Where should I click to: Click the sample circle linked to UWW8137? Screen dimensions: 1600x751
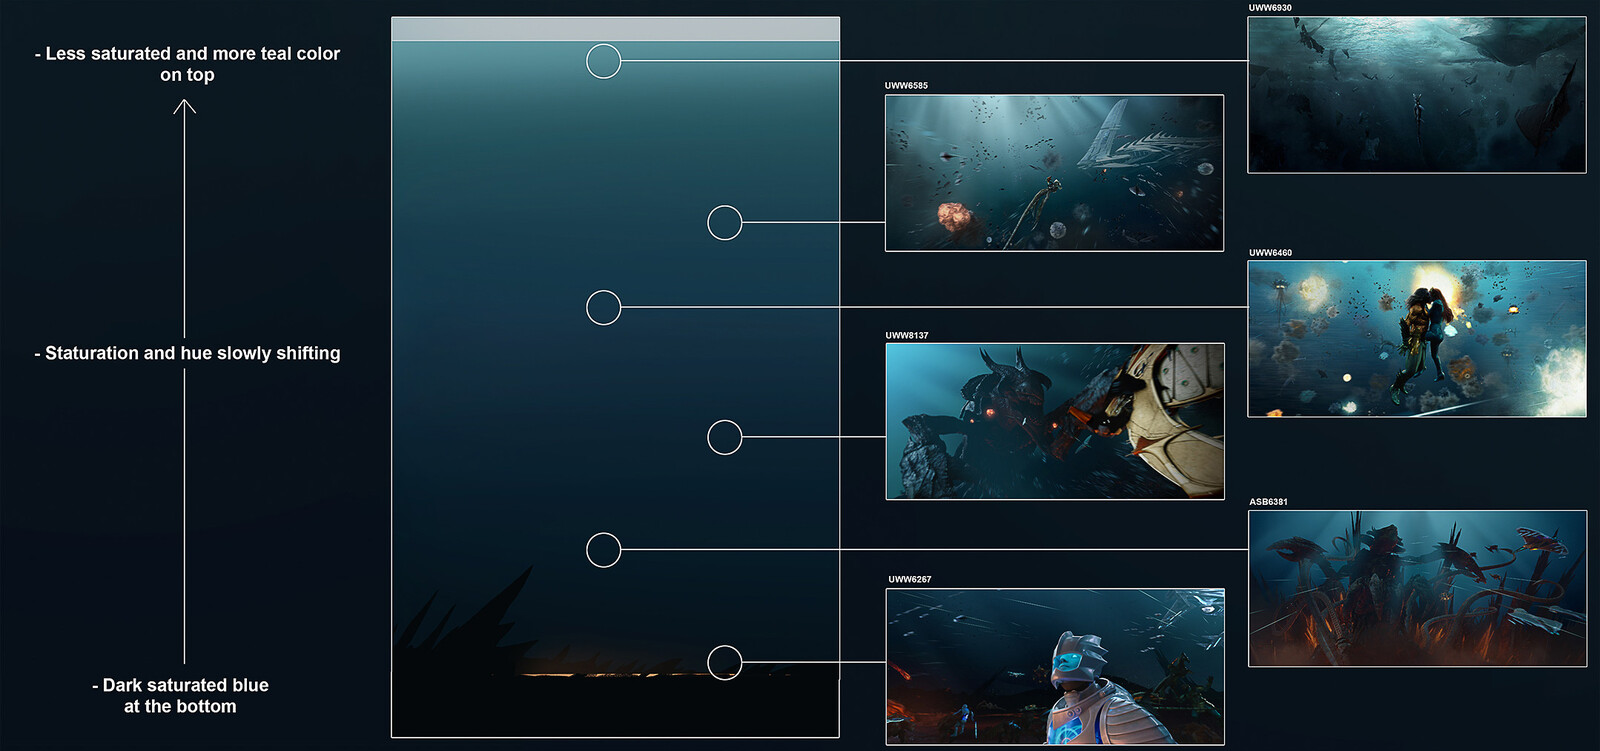pos(725,437)
